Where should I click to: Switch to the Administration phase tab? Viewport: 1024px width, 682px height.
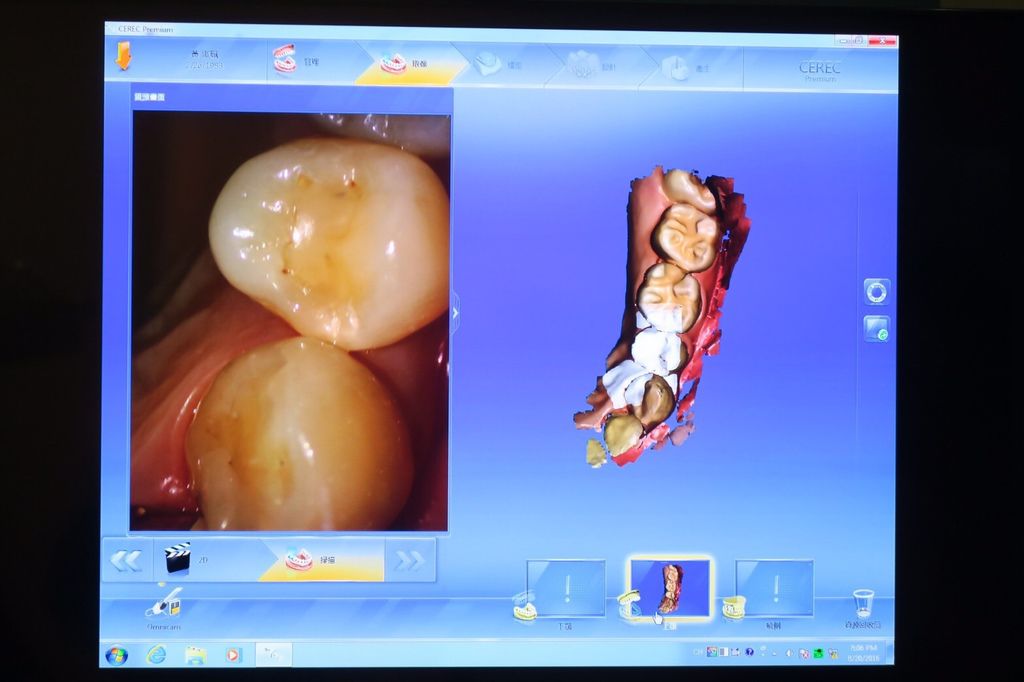310,61
